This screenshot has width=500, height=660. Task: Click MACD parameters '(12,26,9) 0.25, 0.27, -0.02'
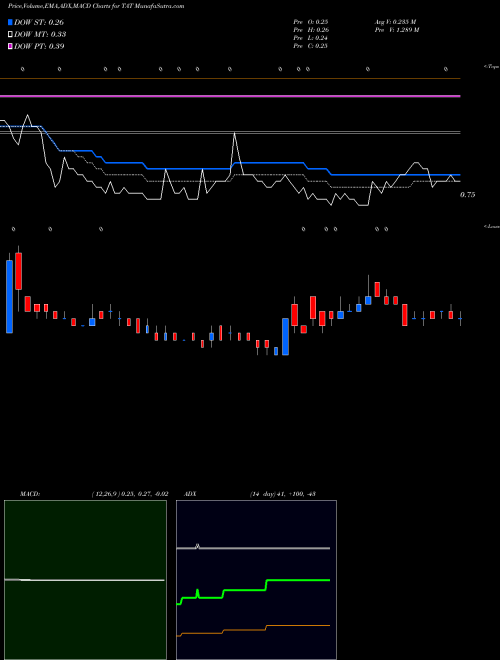coord(130,494)
